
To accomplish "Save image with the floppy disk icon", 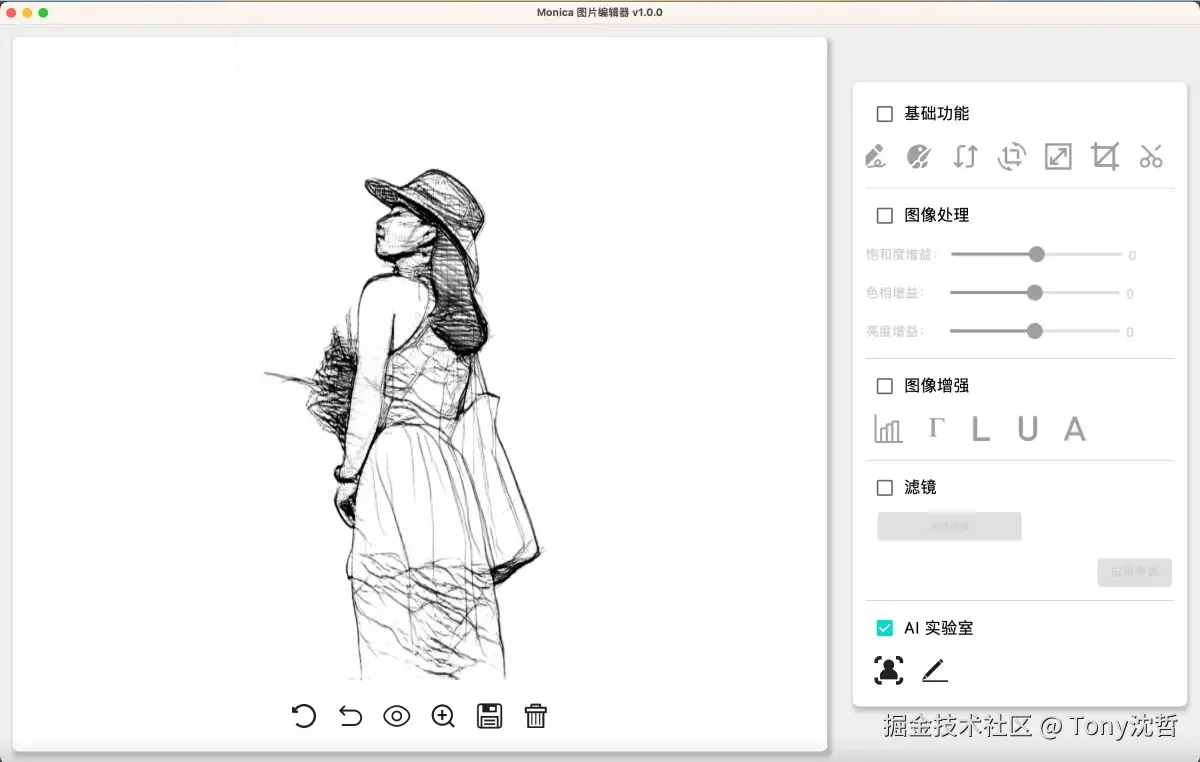I will click(490, 716).
